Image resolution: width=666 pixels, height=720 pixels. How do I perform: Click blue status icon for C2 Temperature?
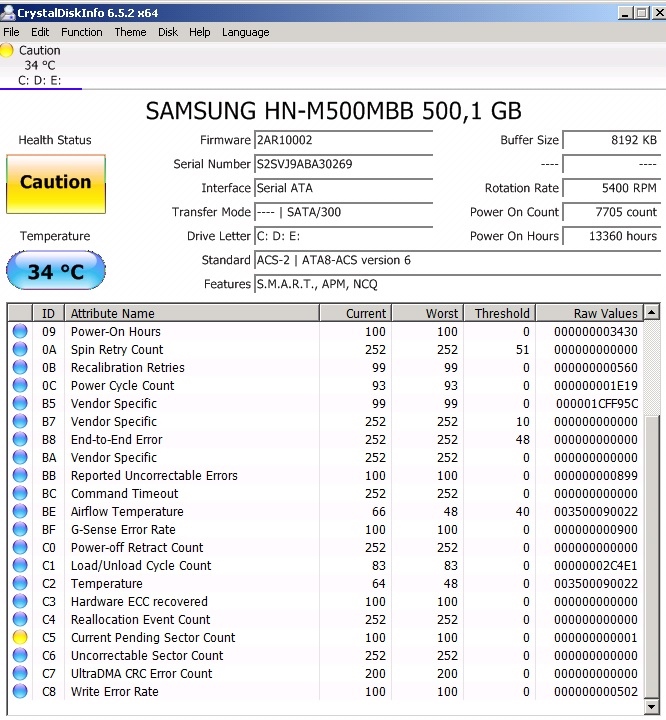tap(20, 583)
